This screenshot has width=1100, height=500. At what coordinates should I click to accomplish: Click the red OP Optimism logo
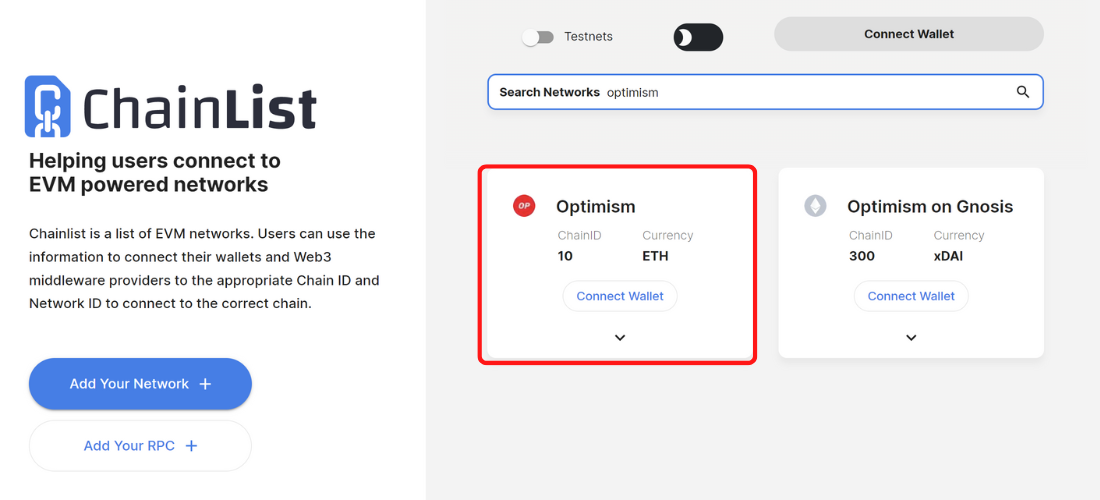(524, 206)
